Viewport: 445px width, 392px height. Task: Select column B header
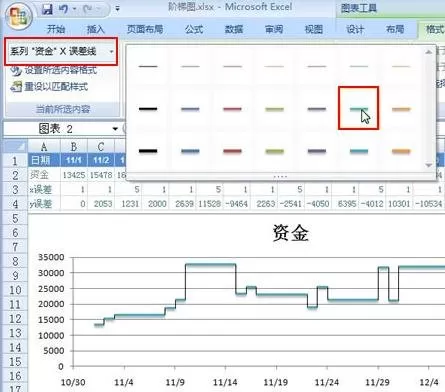(x=74, y=146)
